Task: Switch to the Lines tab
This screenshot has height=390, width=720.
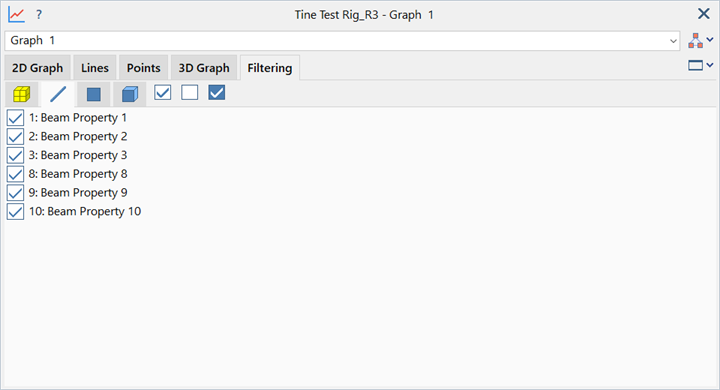Action: pos(95,68)
